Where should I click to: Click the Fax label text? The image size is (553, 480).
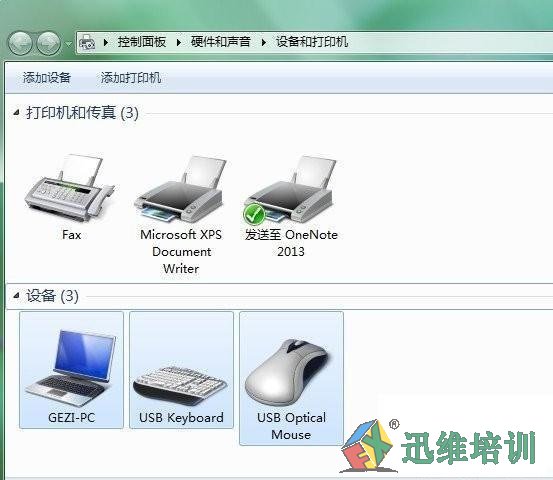72,235
